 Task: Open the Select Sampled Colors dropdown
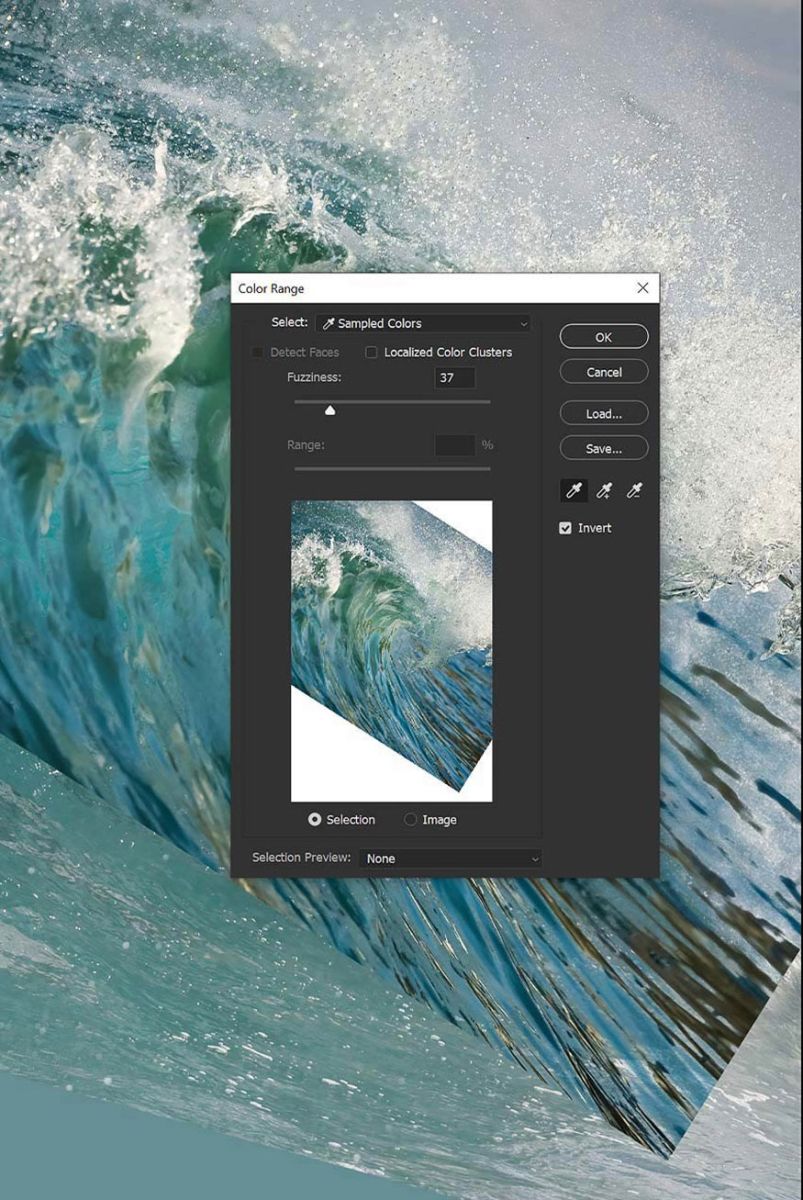[423, 324]
